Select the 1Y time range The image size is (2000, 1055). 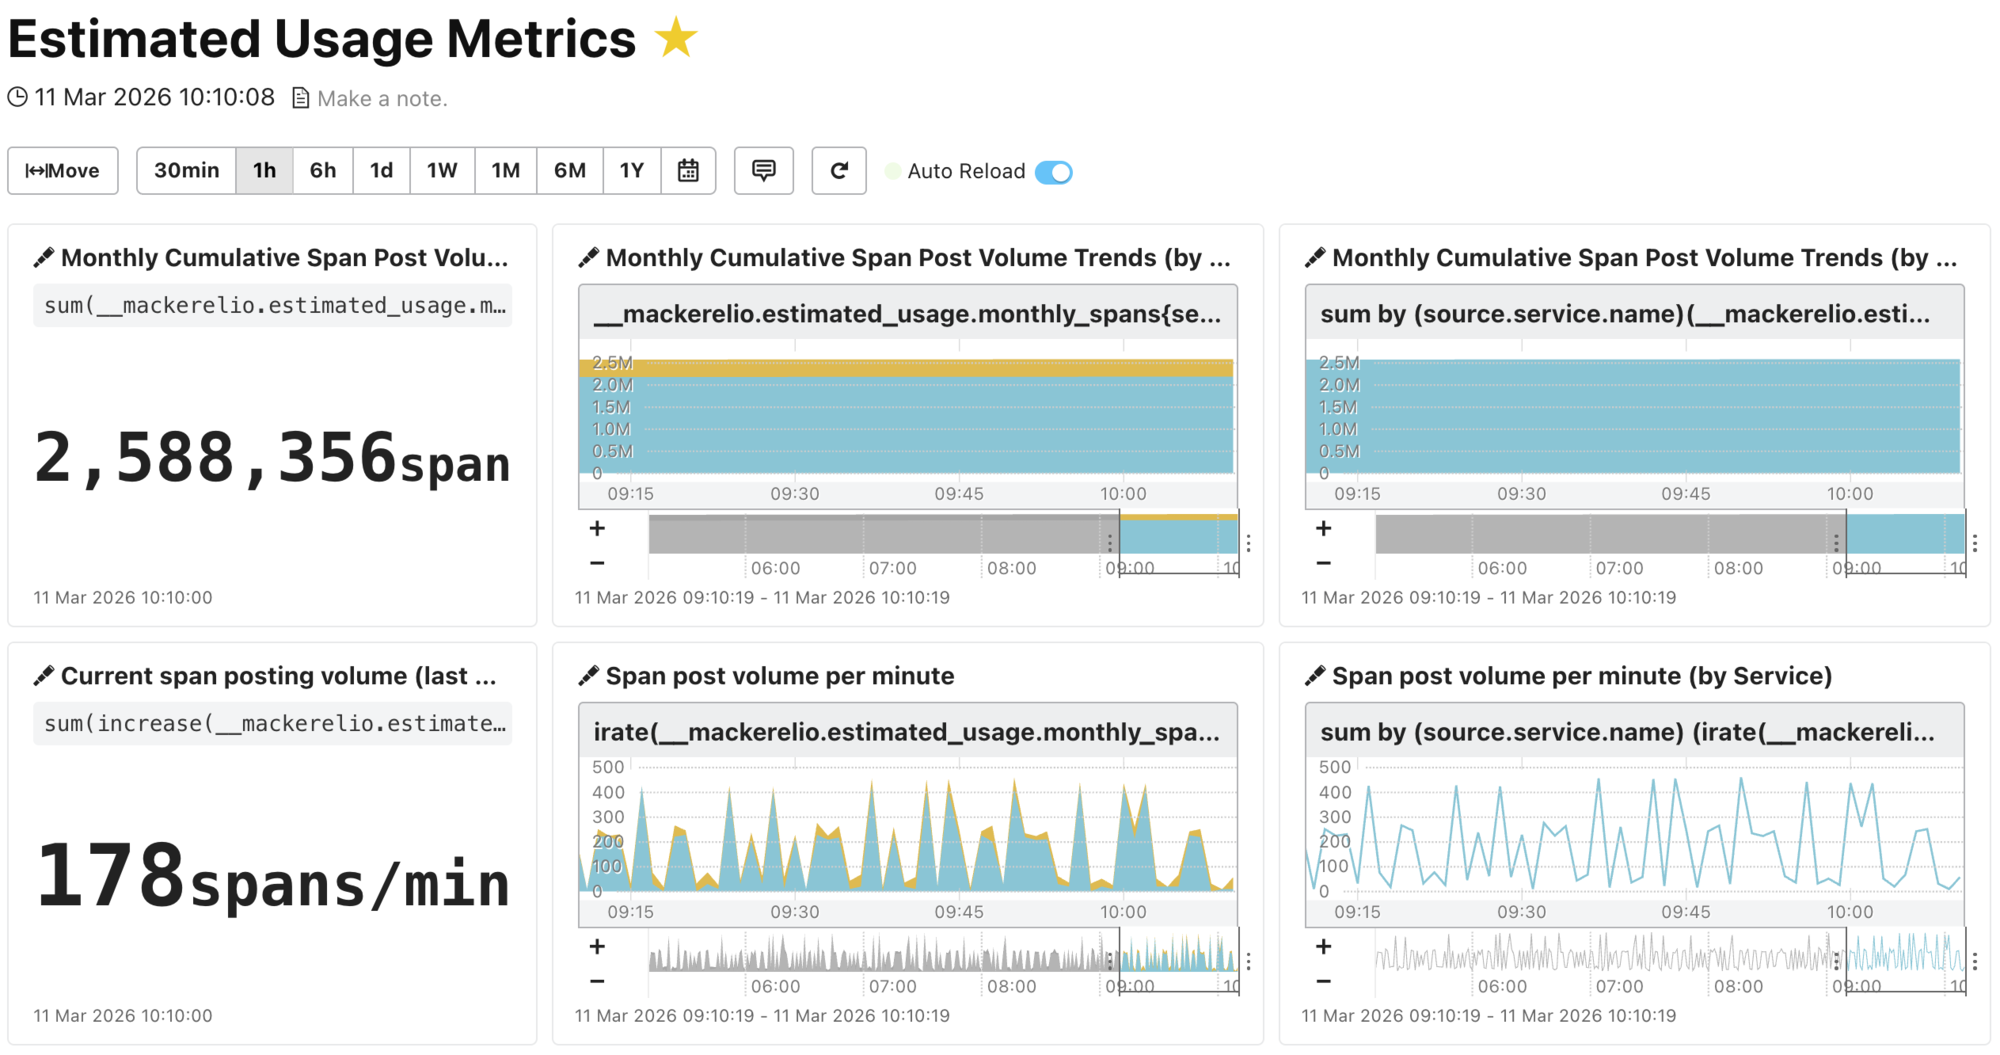click(632, 171)
